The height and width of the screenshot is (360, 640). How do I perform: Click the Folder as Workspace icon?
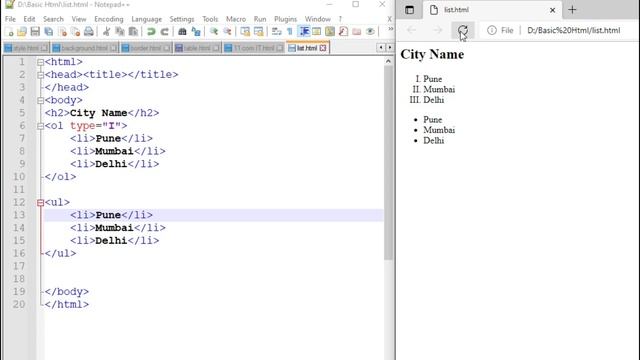pyautogui.click(x=356, y=31)
